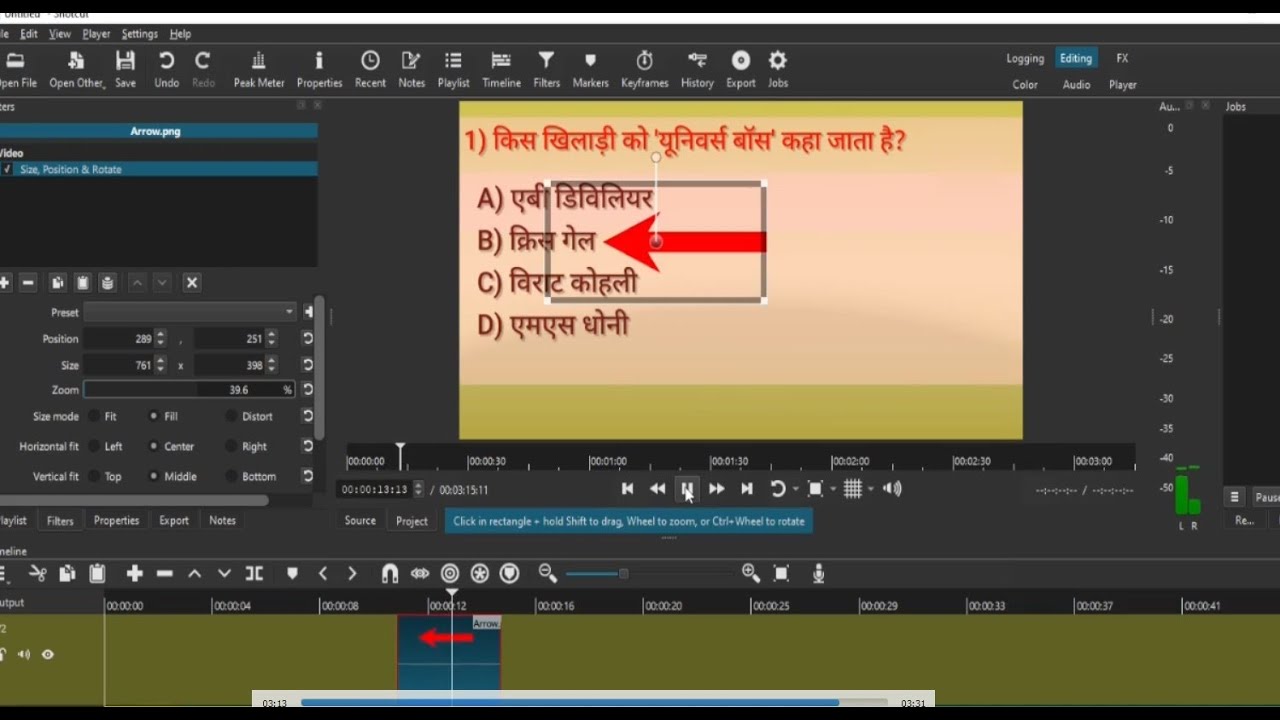
Task: Open the Markers toolbar icon
Action: click(x=590, y=69)
